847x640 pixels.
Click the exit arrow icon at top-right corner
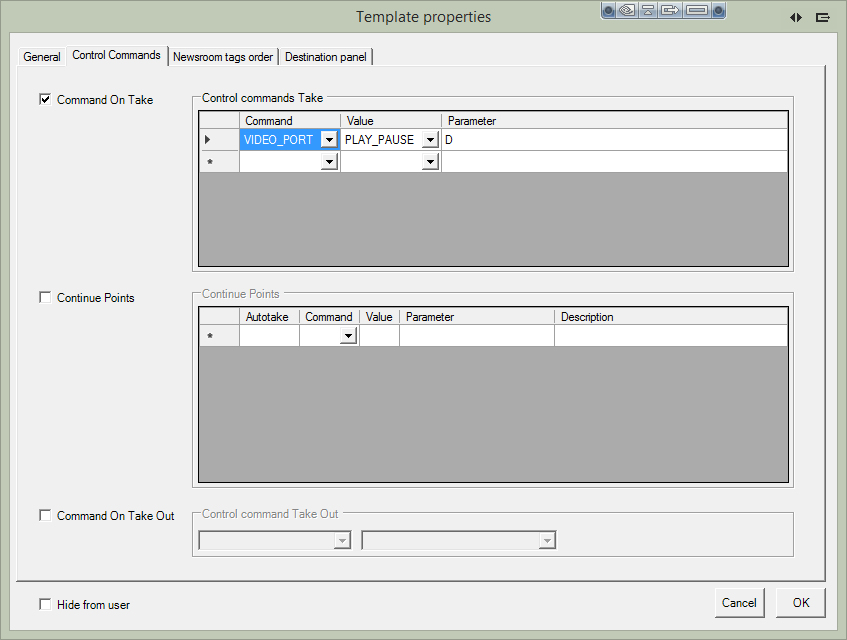[x=823, y=17]
